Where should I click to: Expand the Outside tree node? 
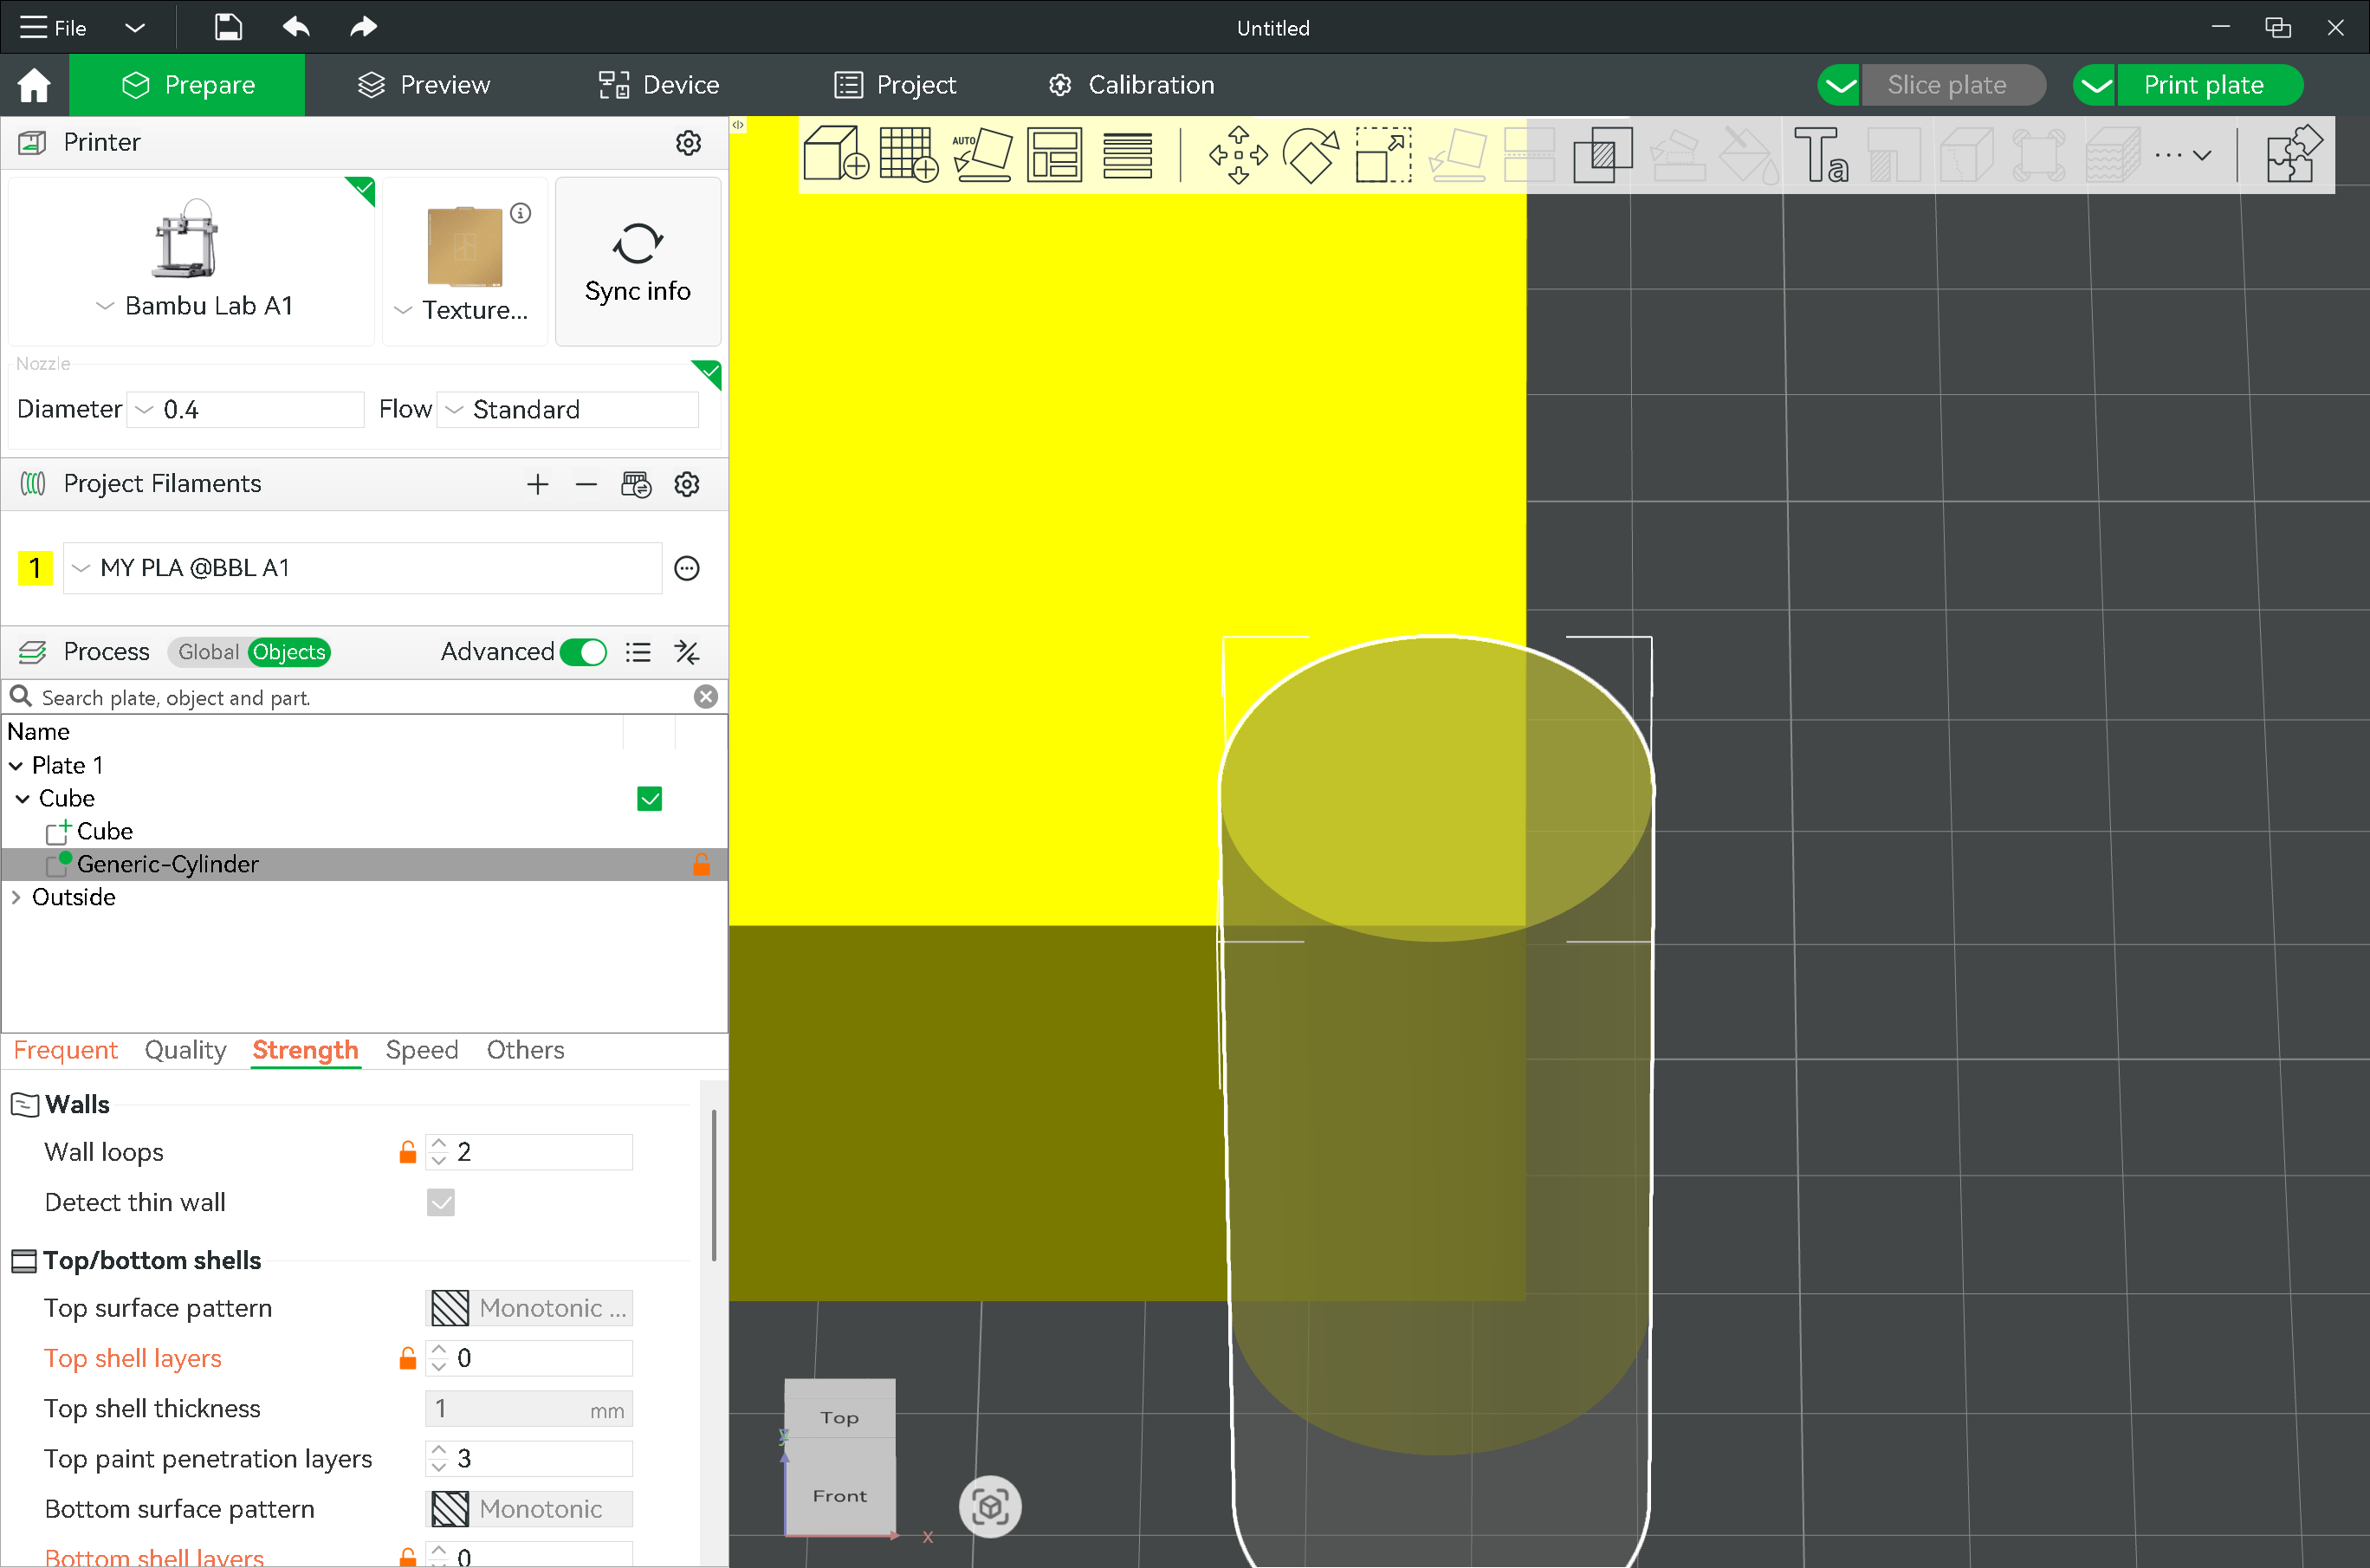[16, 897]
